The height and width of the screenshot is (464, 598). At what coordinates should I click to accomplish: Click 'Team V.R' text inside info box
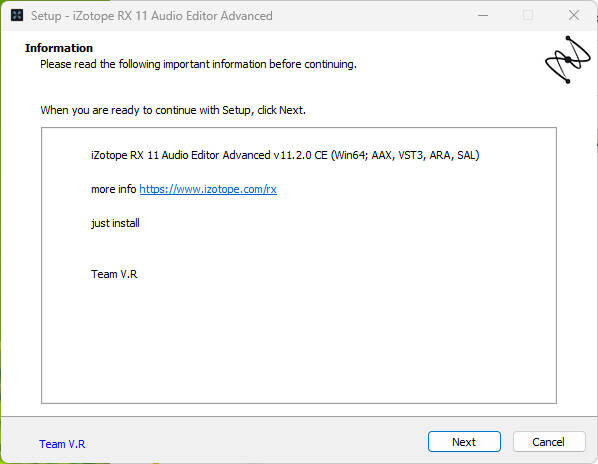(114, 274)
